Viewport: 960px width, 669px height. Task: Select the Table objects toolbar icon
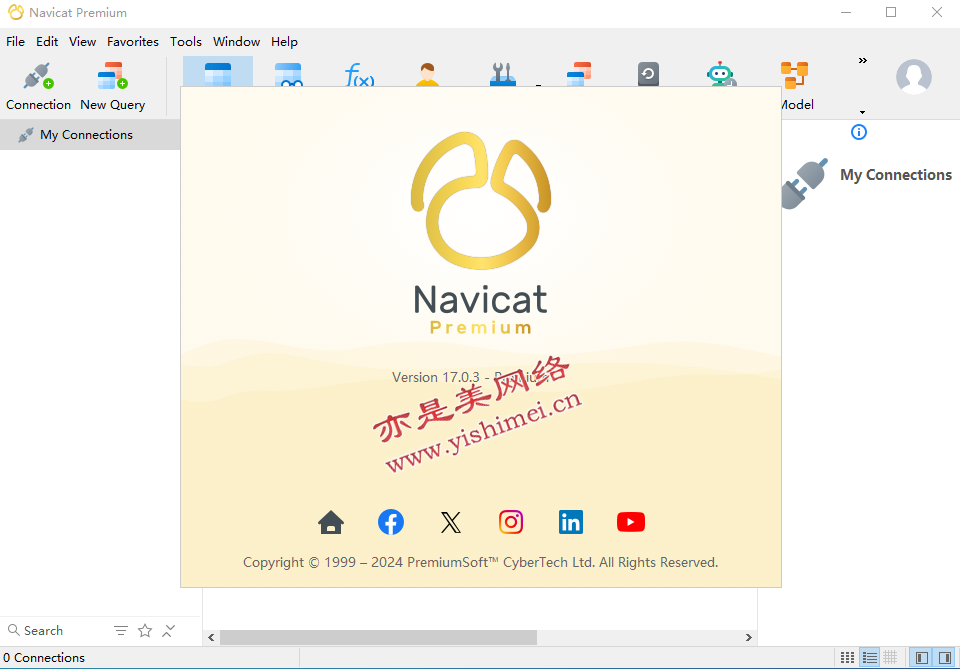(x=218, y=73)
